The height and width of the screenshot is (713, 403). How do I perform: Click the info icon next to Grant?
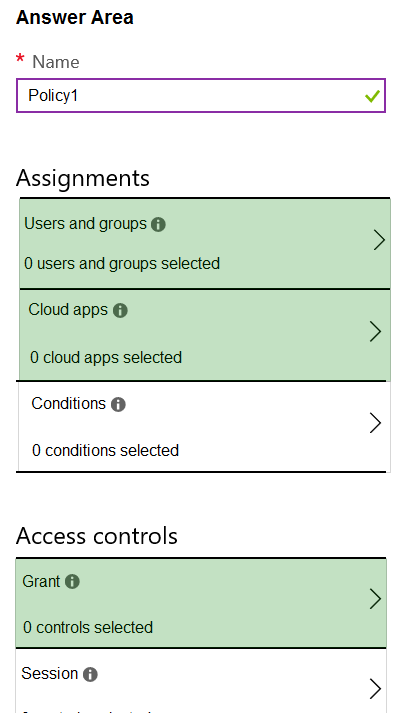72,582
